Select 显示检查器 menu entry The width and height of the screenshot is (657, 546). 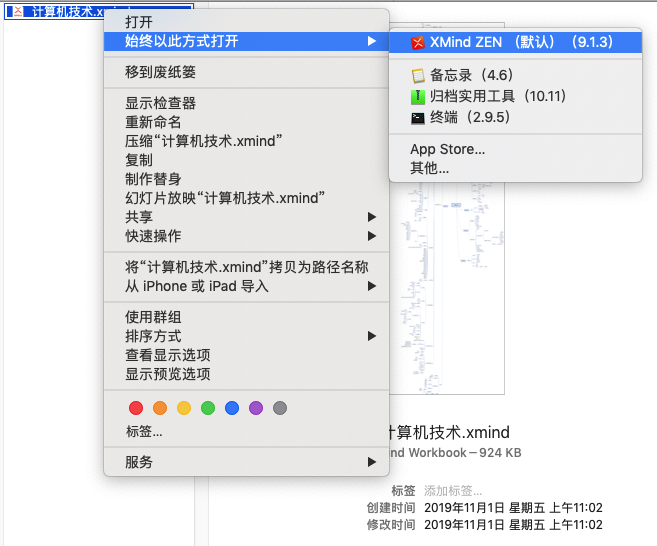coord(246,103)
